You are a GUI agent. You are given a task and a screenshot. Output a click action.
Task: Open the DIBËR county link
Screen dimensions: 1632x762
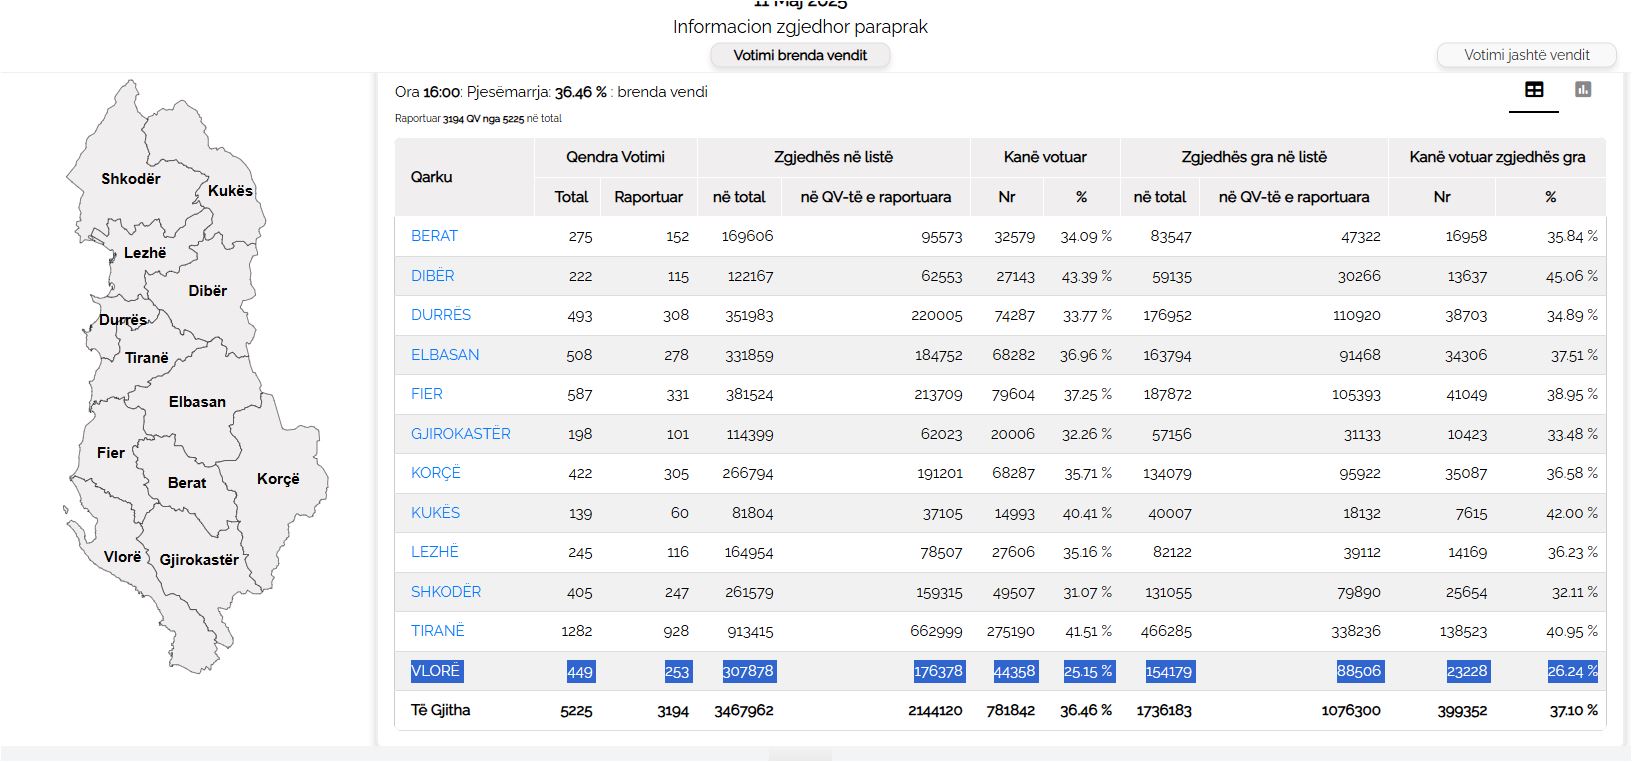432,276
